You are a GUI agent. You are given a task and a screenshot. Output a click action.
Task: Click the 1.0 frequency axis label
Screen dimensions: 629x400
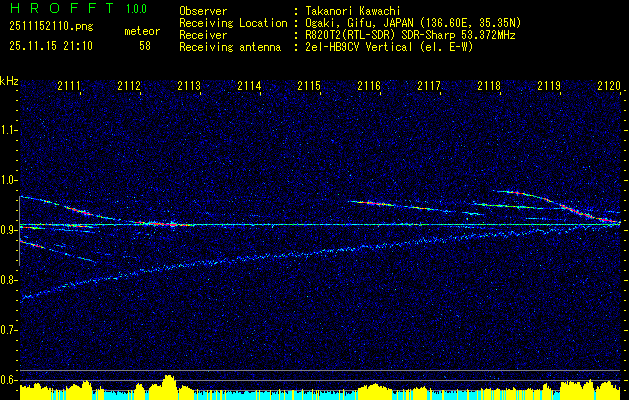pos(10,180)
